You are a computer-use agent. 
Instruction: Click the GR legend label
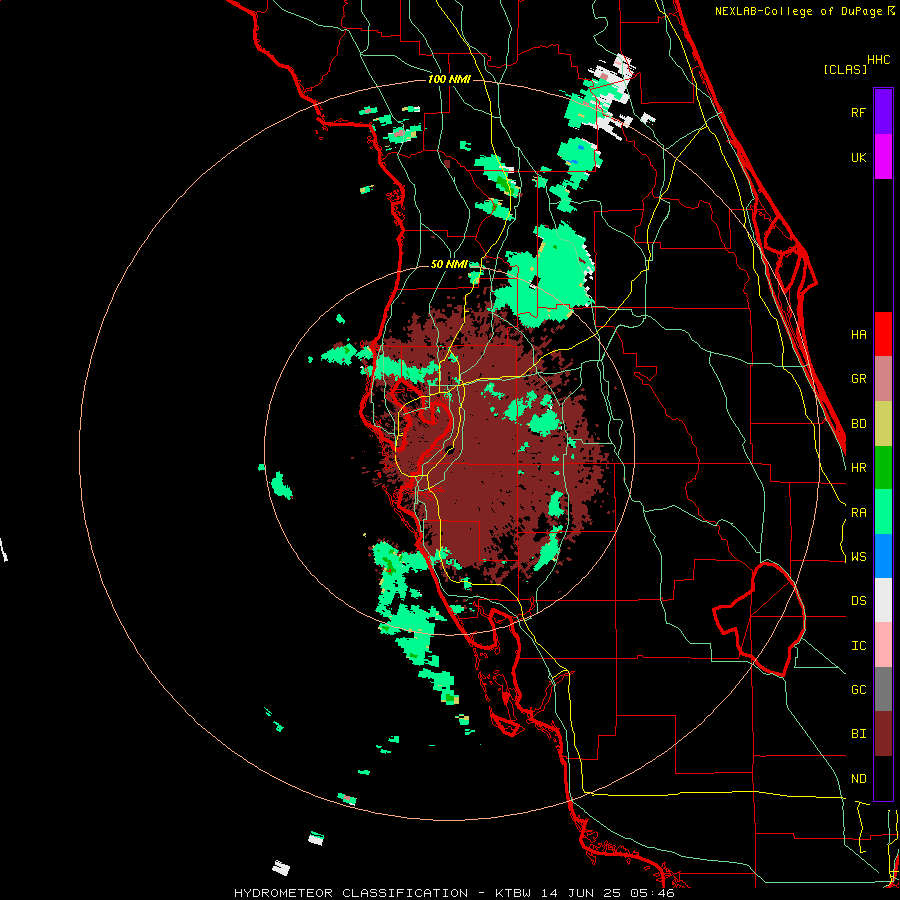pyautogui.click(x=859, y=379)
